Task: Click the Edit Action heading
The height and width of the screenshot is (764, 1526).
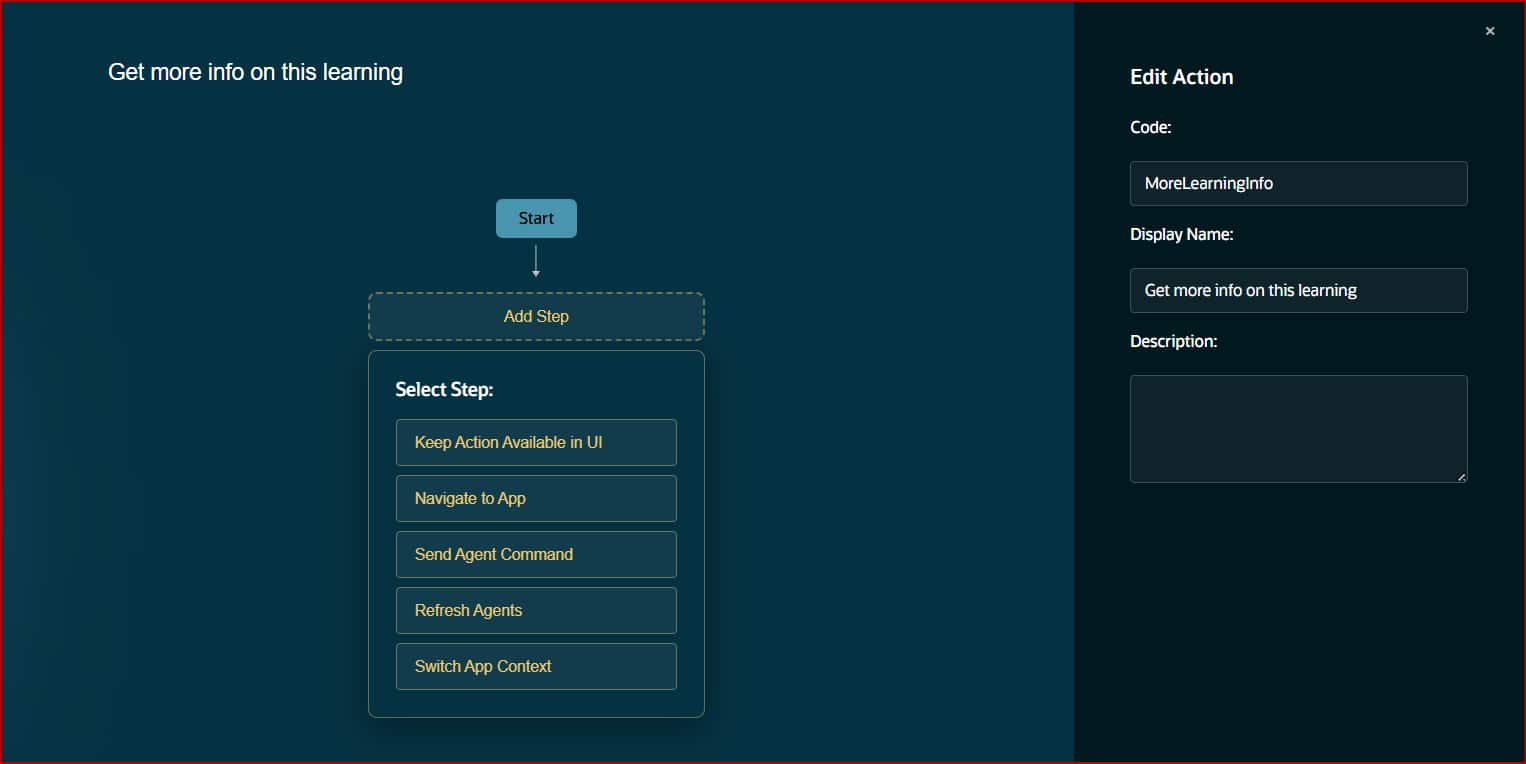Action: click(1181, 77)
